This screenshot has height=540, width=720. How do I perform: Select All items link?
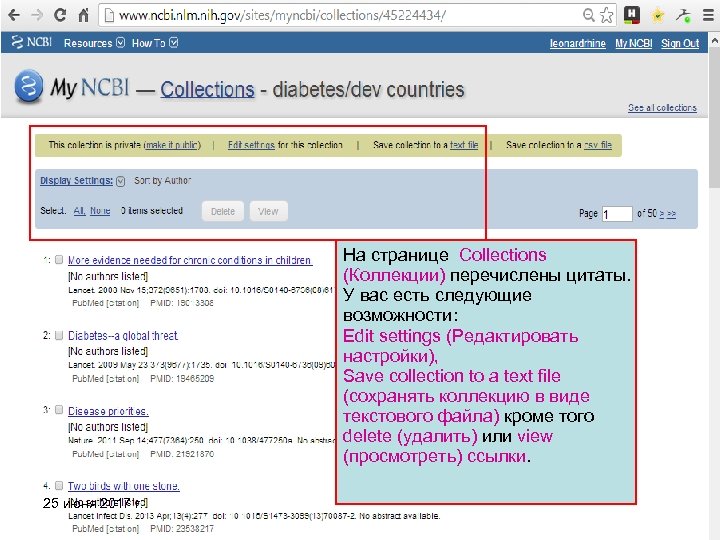click(x=79, y=211)
